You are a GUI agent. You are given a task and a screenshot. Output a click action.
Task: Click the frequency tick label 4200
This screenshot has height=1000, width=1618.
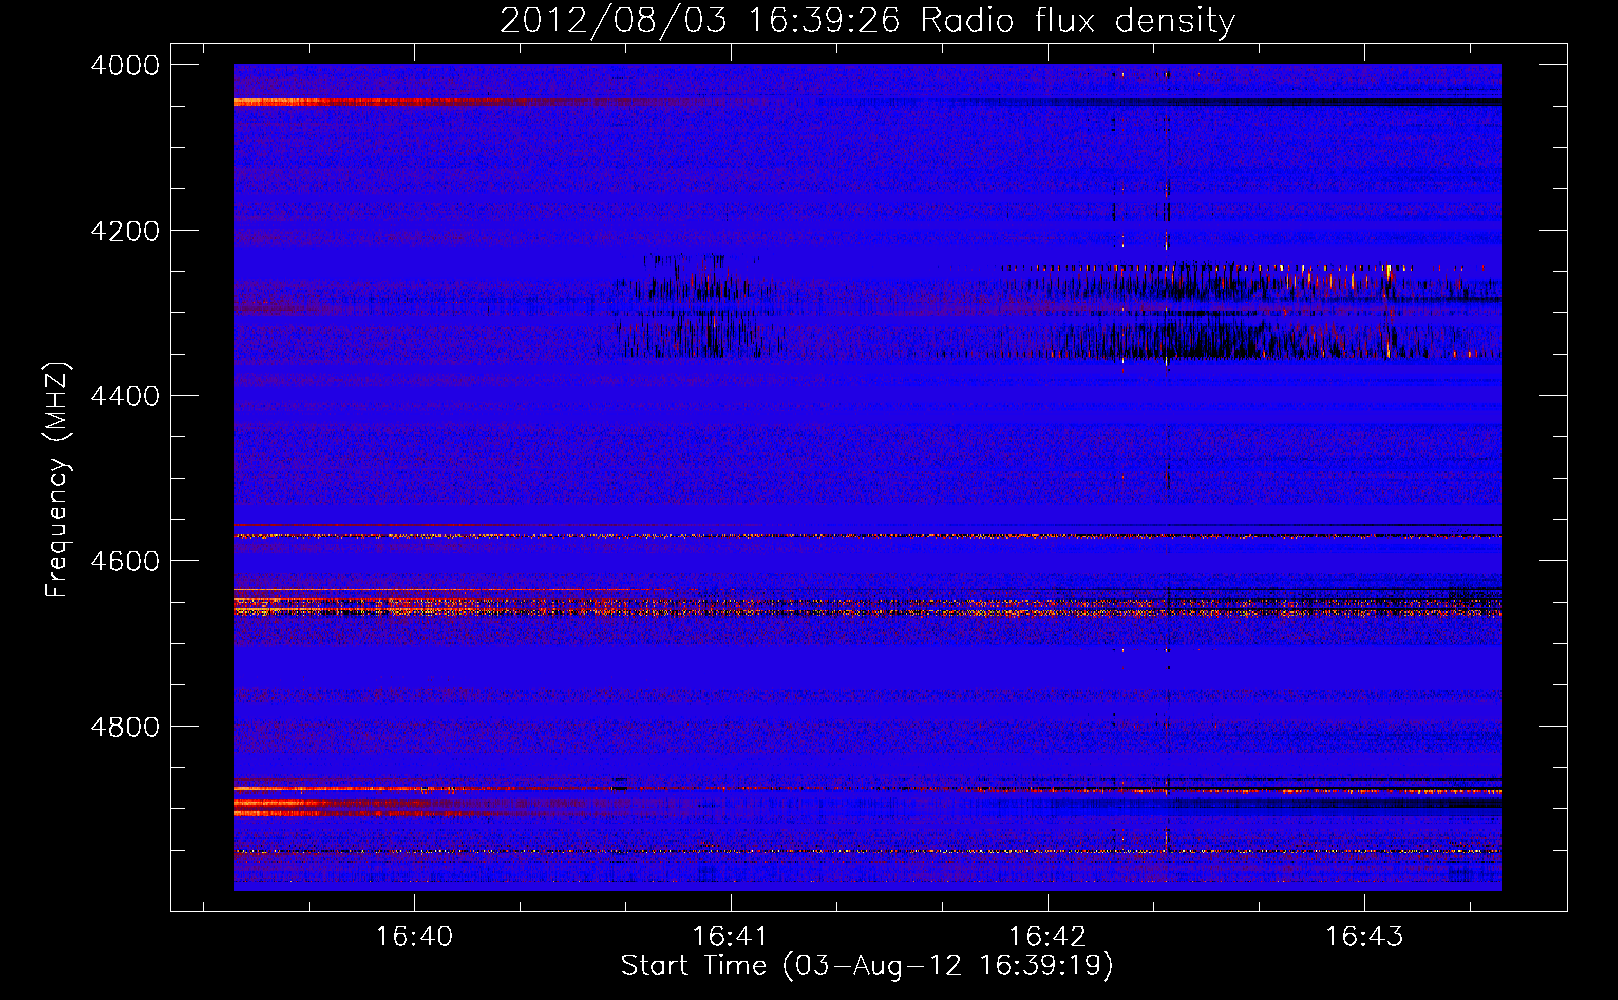point(125,231)
